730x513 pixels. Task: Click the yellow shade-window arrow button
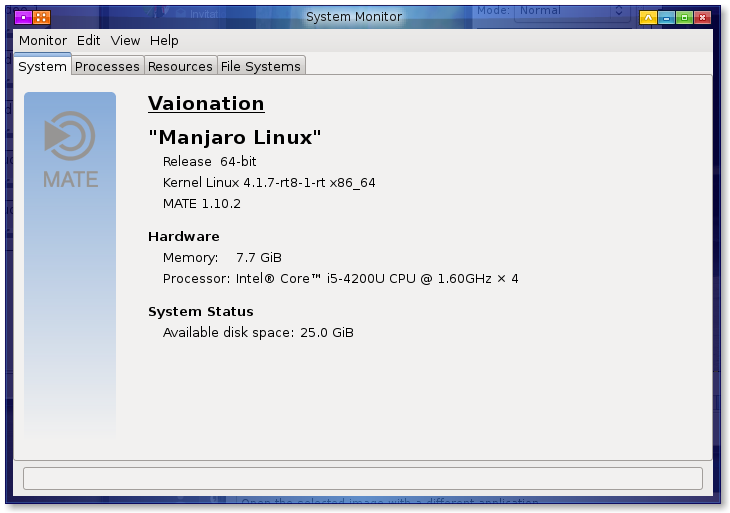tap(648, 18)
